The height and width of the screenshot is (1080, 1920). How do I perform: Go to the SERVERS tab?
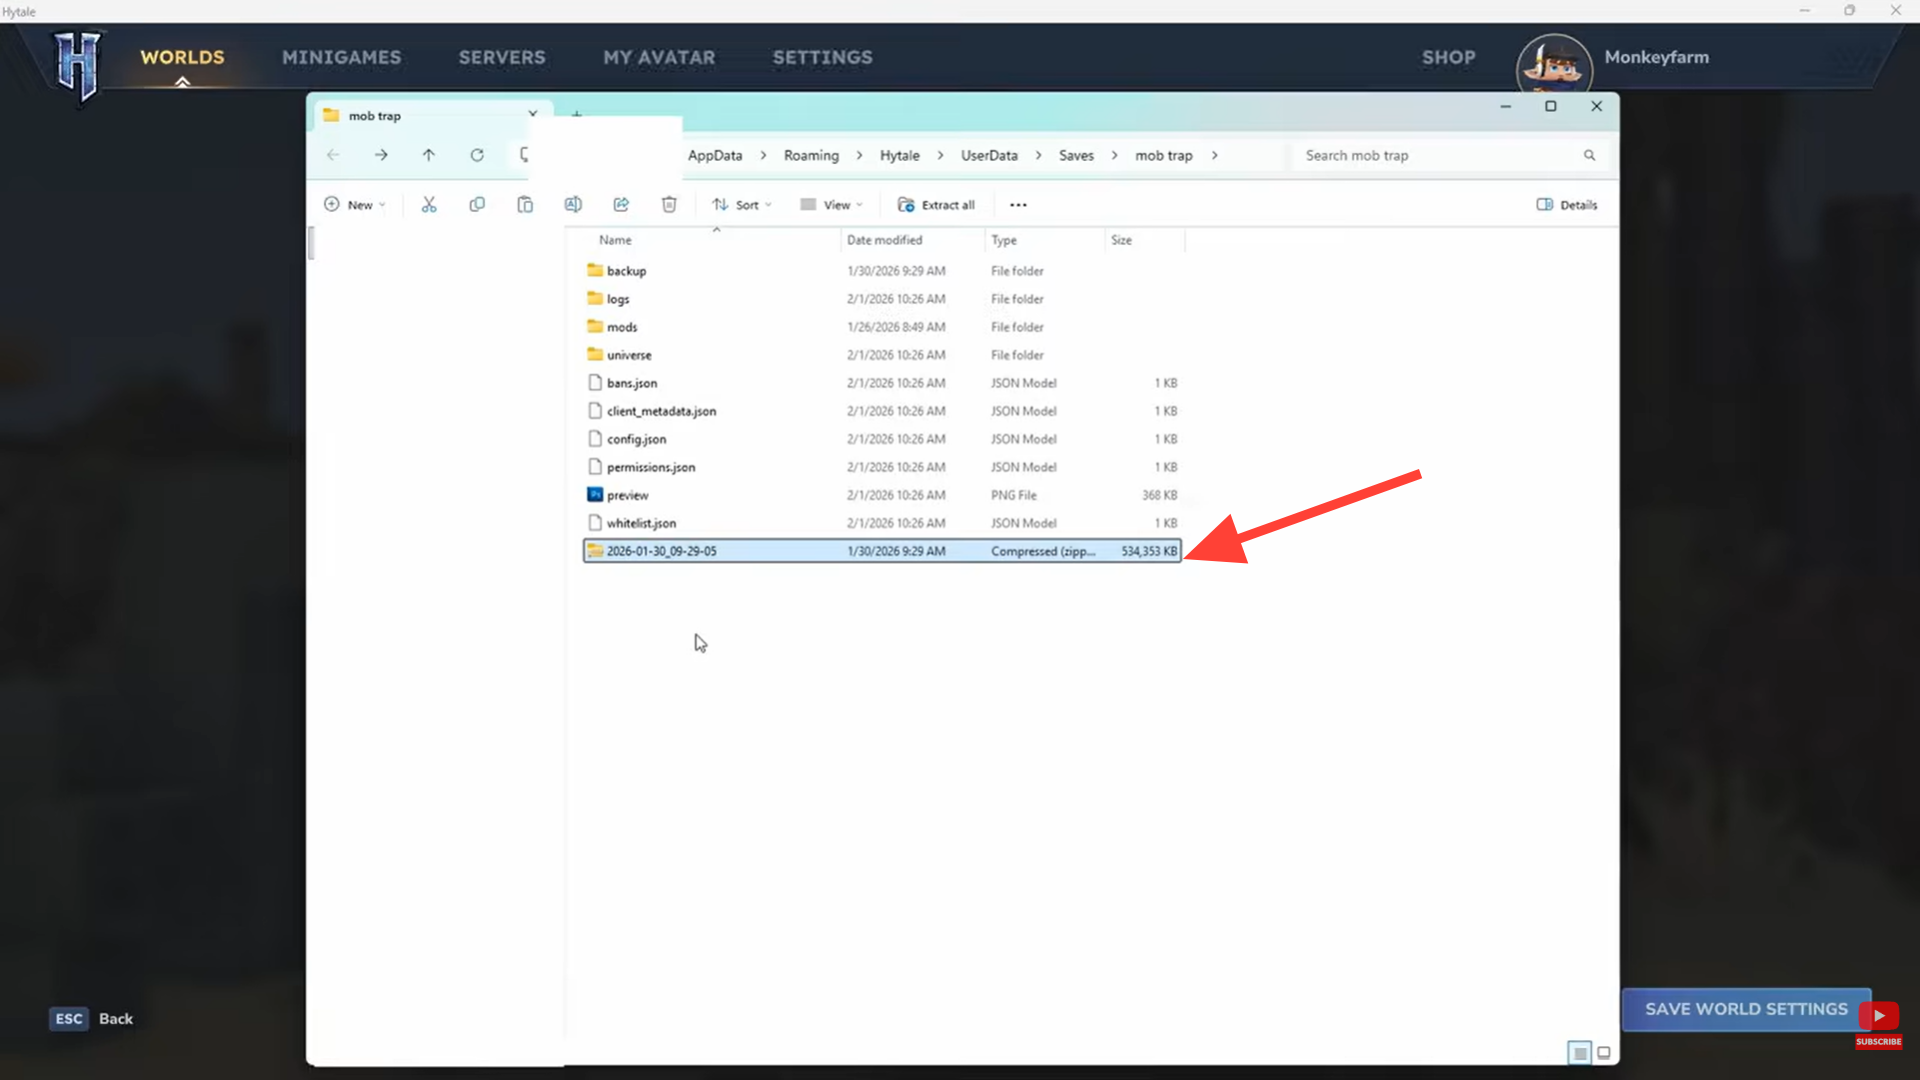(x=502, y=58)
